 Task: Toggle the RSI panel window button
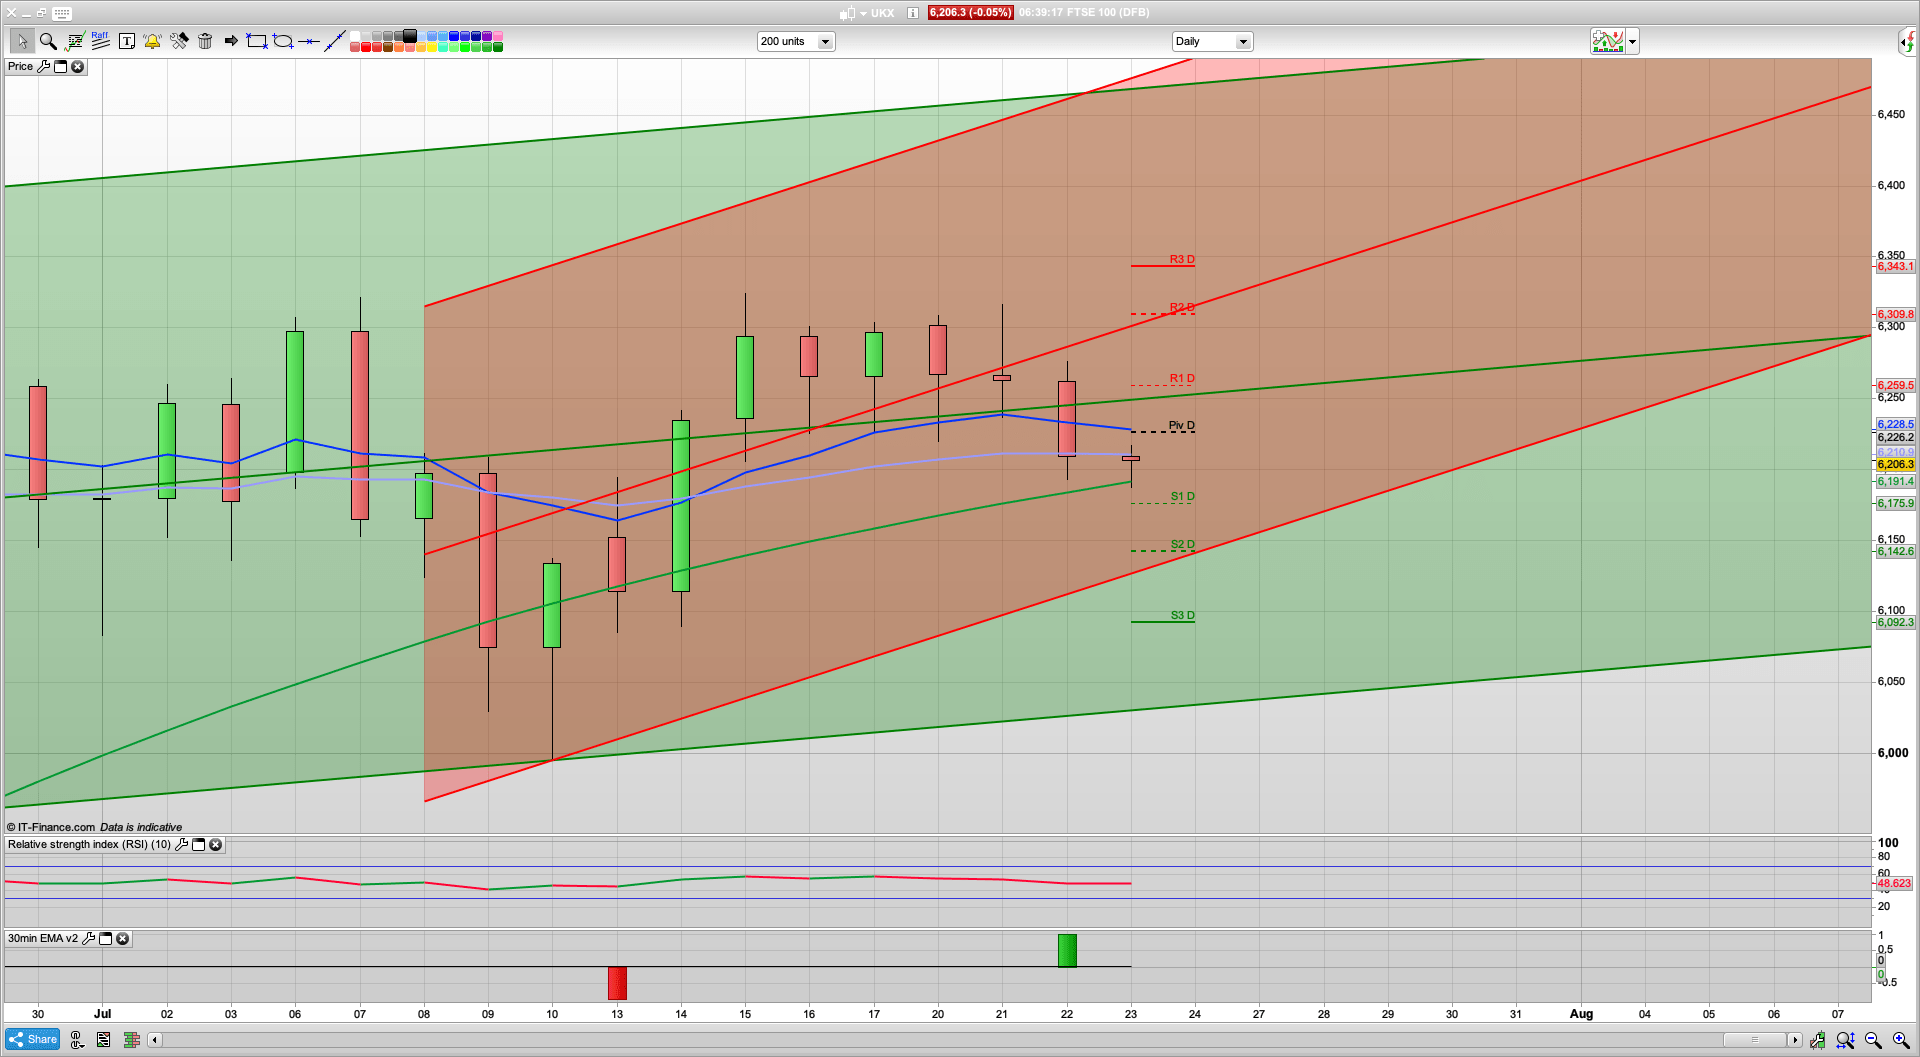[199, 845]
